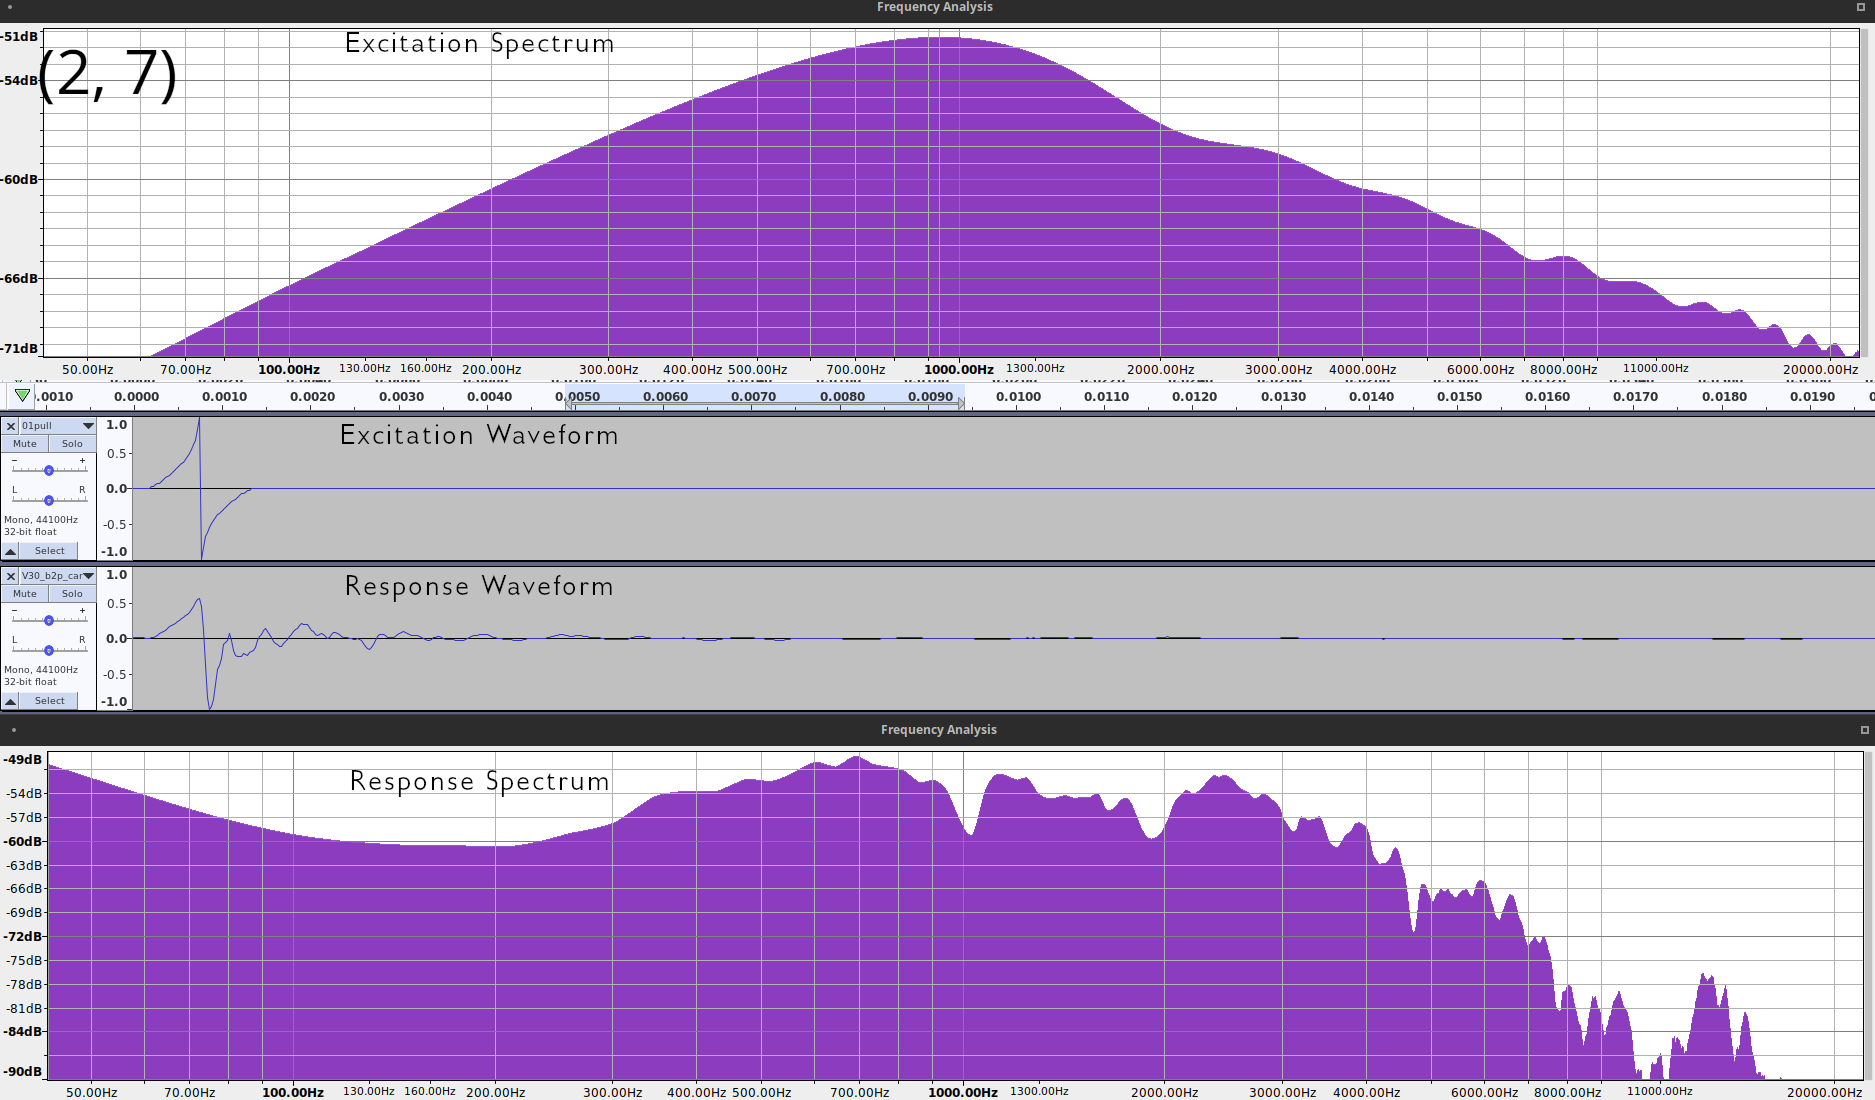
Task: Click the dot icon in the bottom Frequency Analysis title bar
Action: [x=14, y=730]
